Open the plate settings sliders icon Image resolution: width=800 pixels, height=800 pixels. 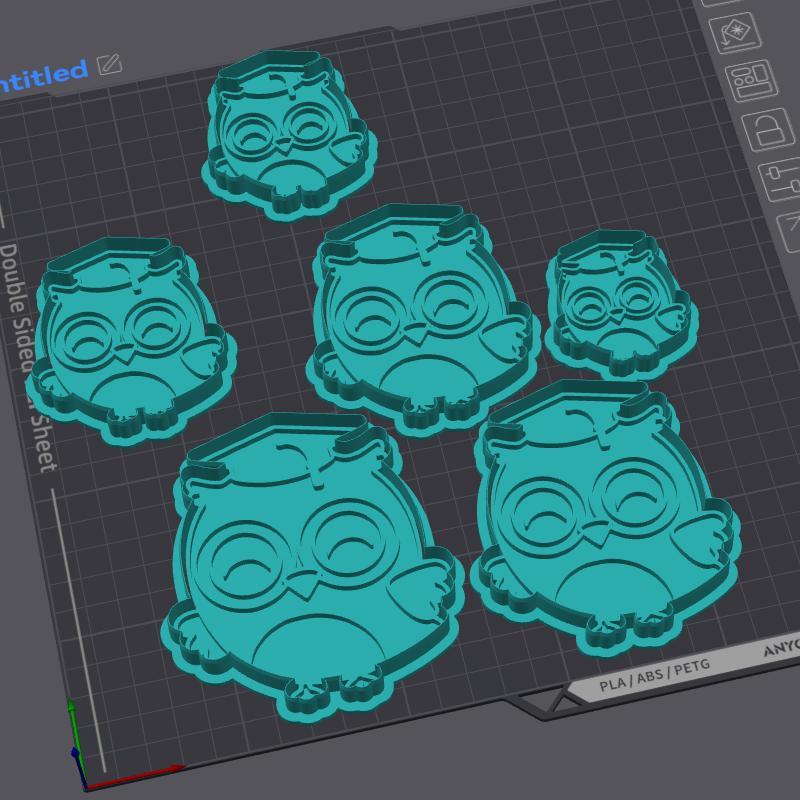point(782,179)
